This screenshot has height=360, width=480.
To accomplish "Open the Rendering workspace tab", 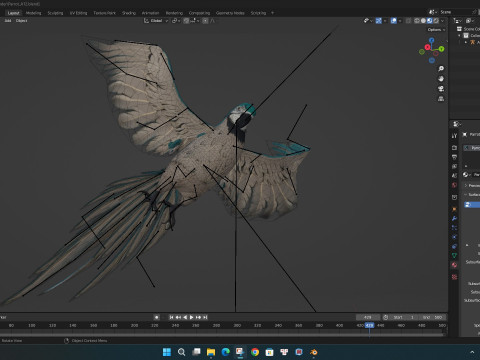I will tap(174, 13).
